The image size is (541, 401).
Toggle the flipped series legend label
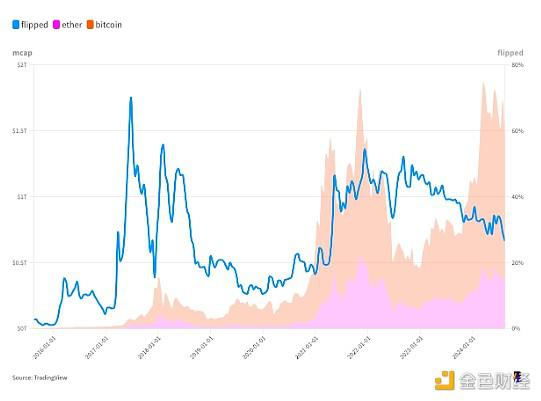[35, 25]
